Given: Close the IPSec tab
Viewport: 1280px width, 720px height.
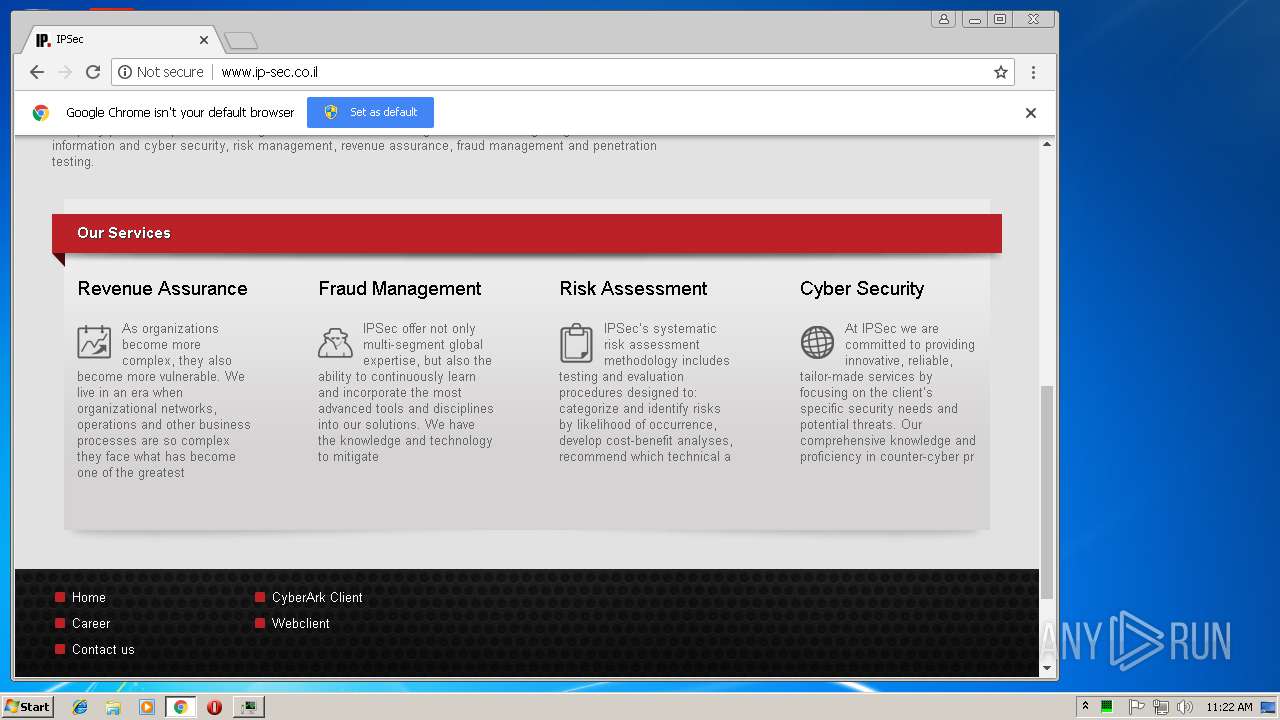Looking at the screenshot, I should (x=204, y=40).
